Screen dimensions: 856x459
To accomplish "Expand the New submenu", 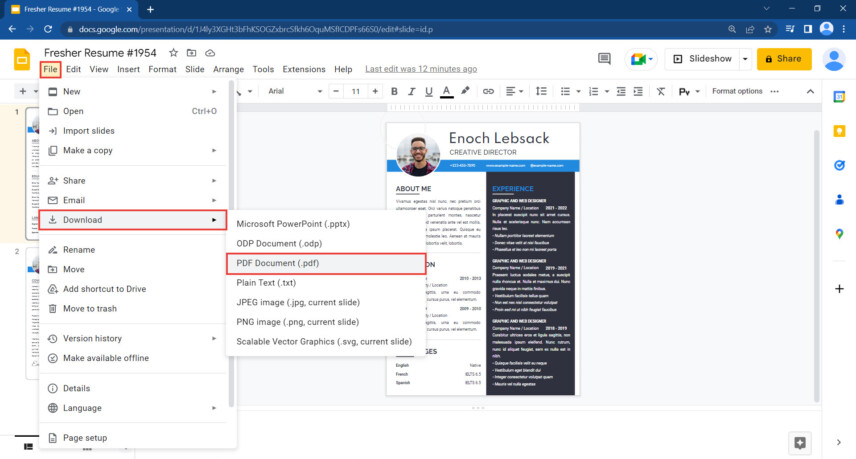I will (x=132, y=92).
